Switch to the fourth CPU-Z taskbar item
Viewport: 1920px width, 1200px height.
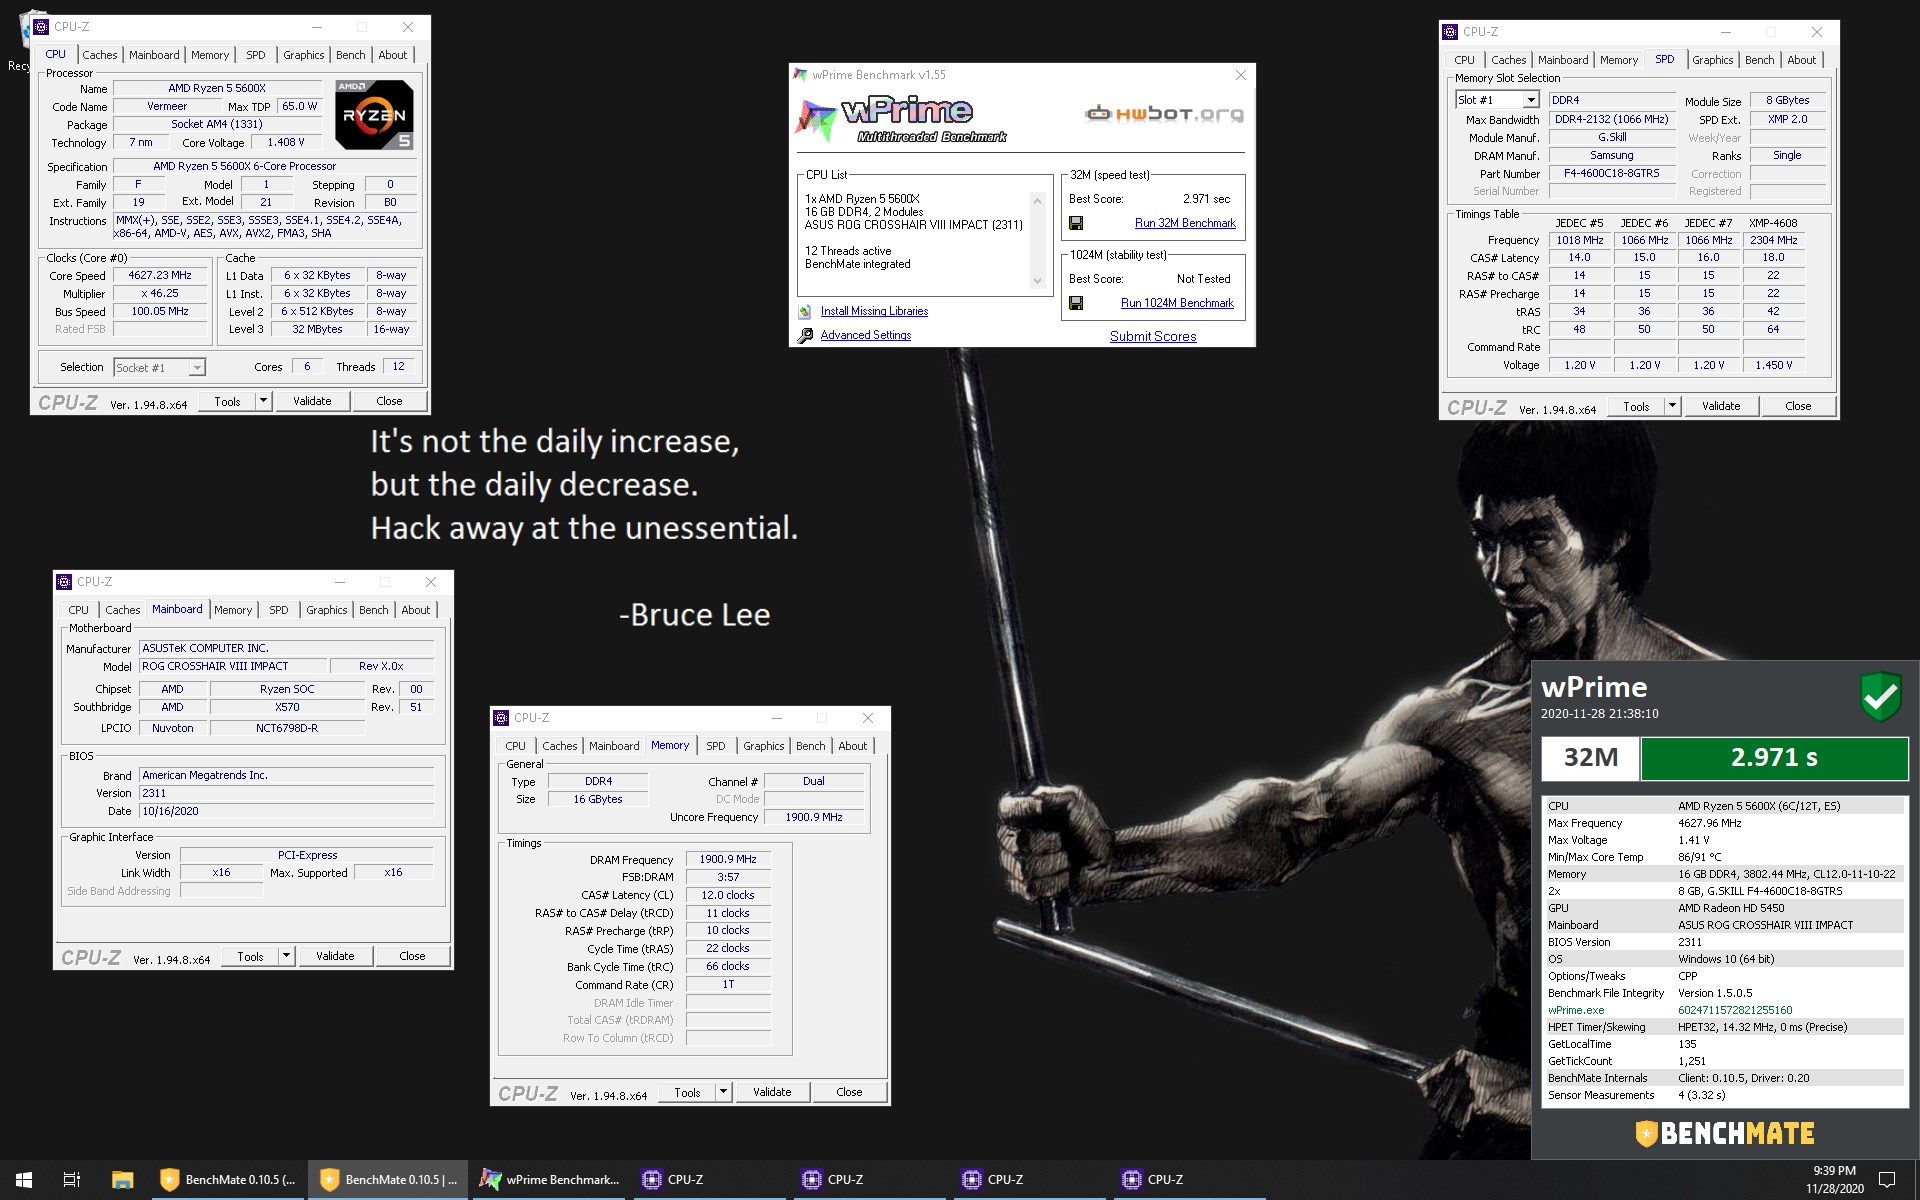(1190, 1180)
